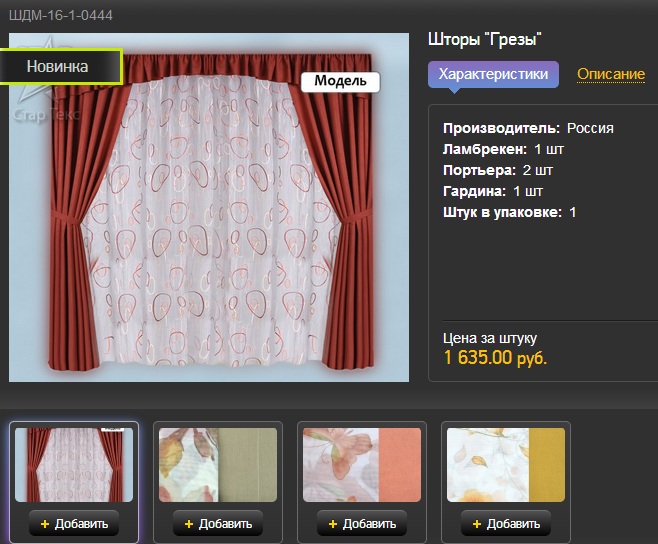This screenshot has height=544, width=658.
Task: Select the olive green fabric thumbnail
Action: [x=218, y=465]
